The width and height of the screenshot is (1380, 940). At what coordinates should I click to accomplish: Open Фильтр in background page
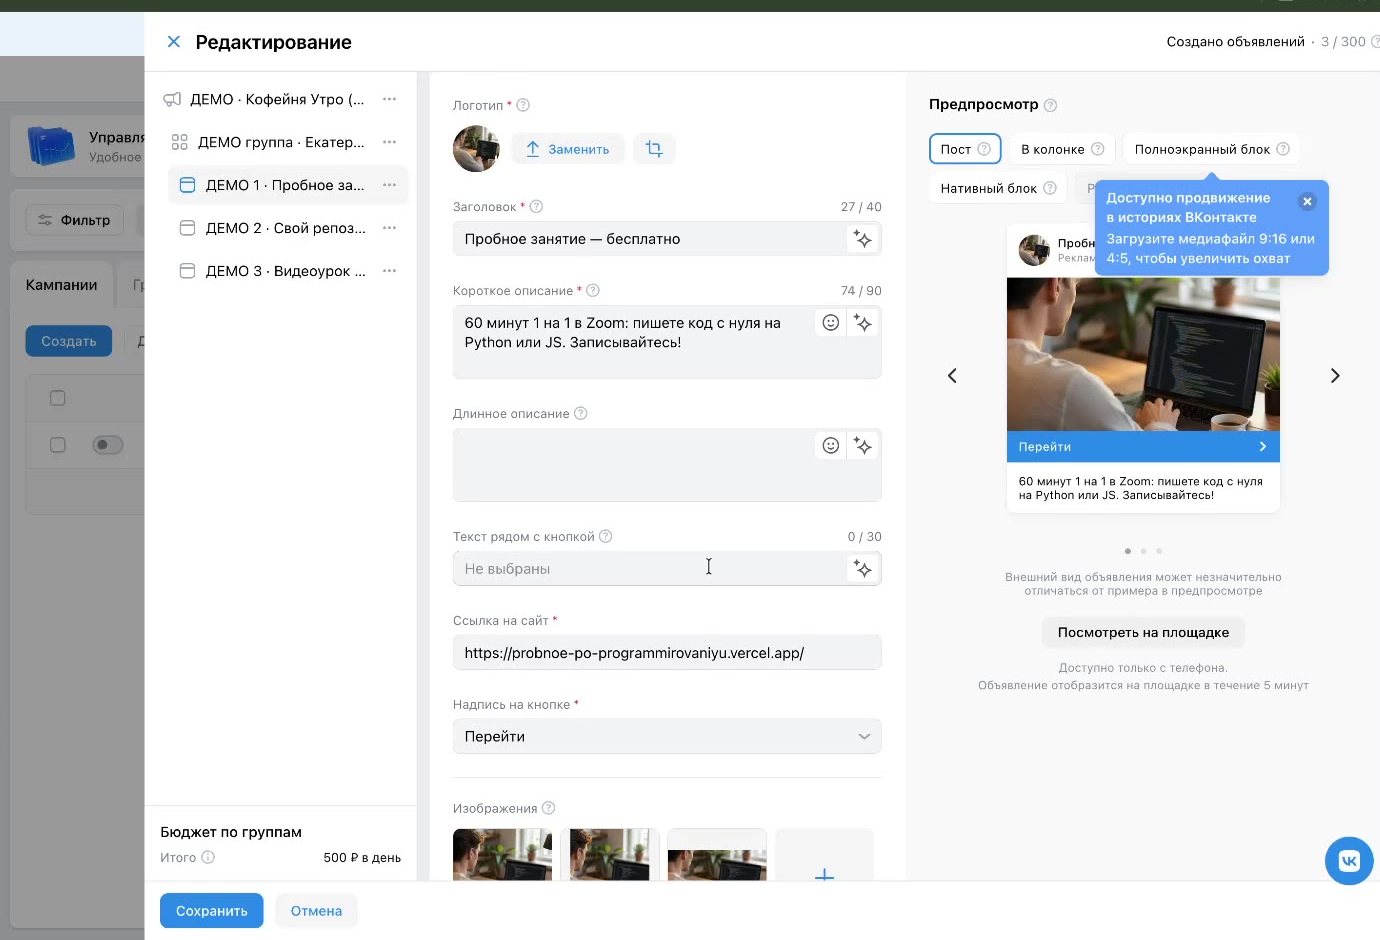[74, 220]
